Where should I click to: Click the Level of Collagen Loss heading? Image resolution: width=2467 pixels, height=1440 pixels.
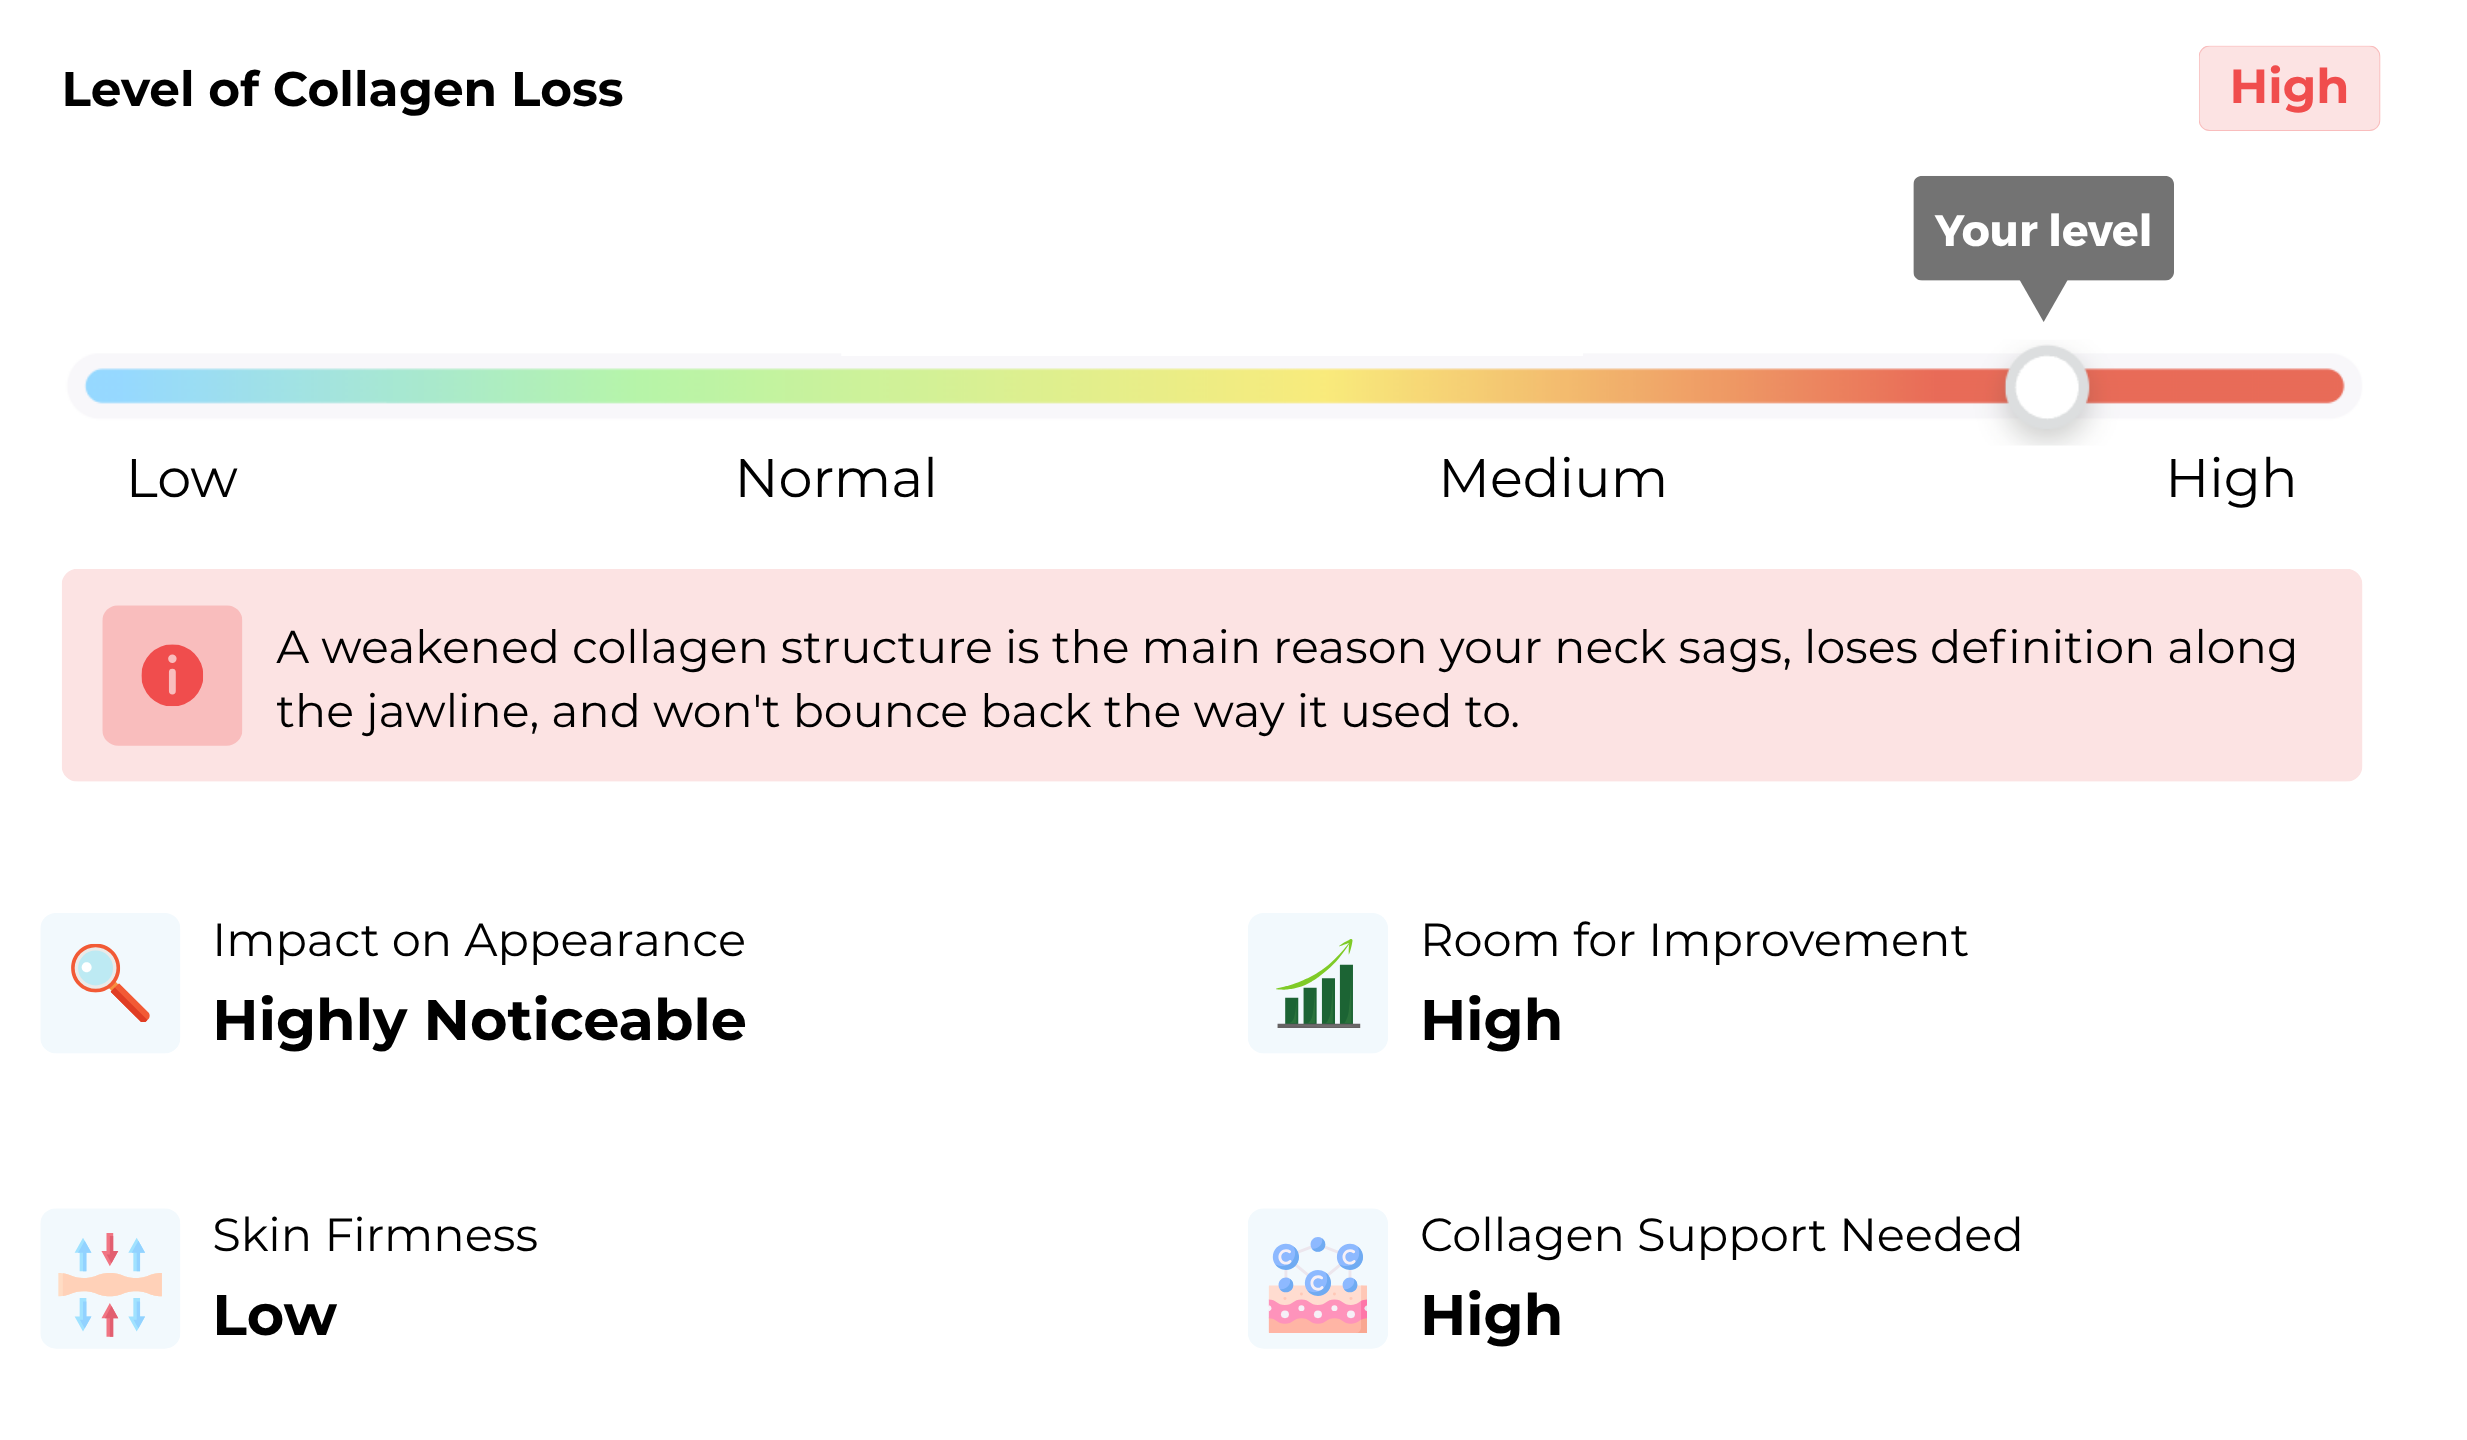343,90
